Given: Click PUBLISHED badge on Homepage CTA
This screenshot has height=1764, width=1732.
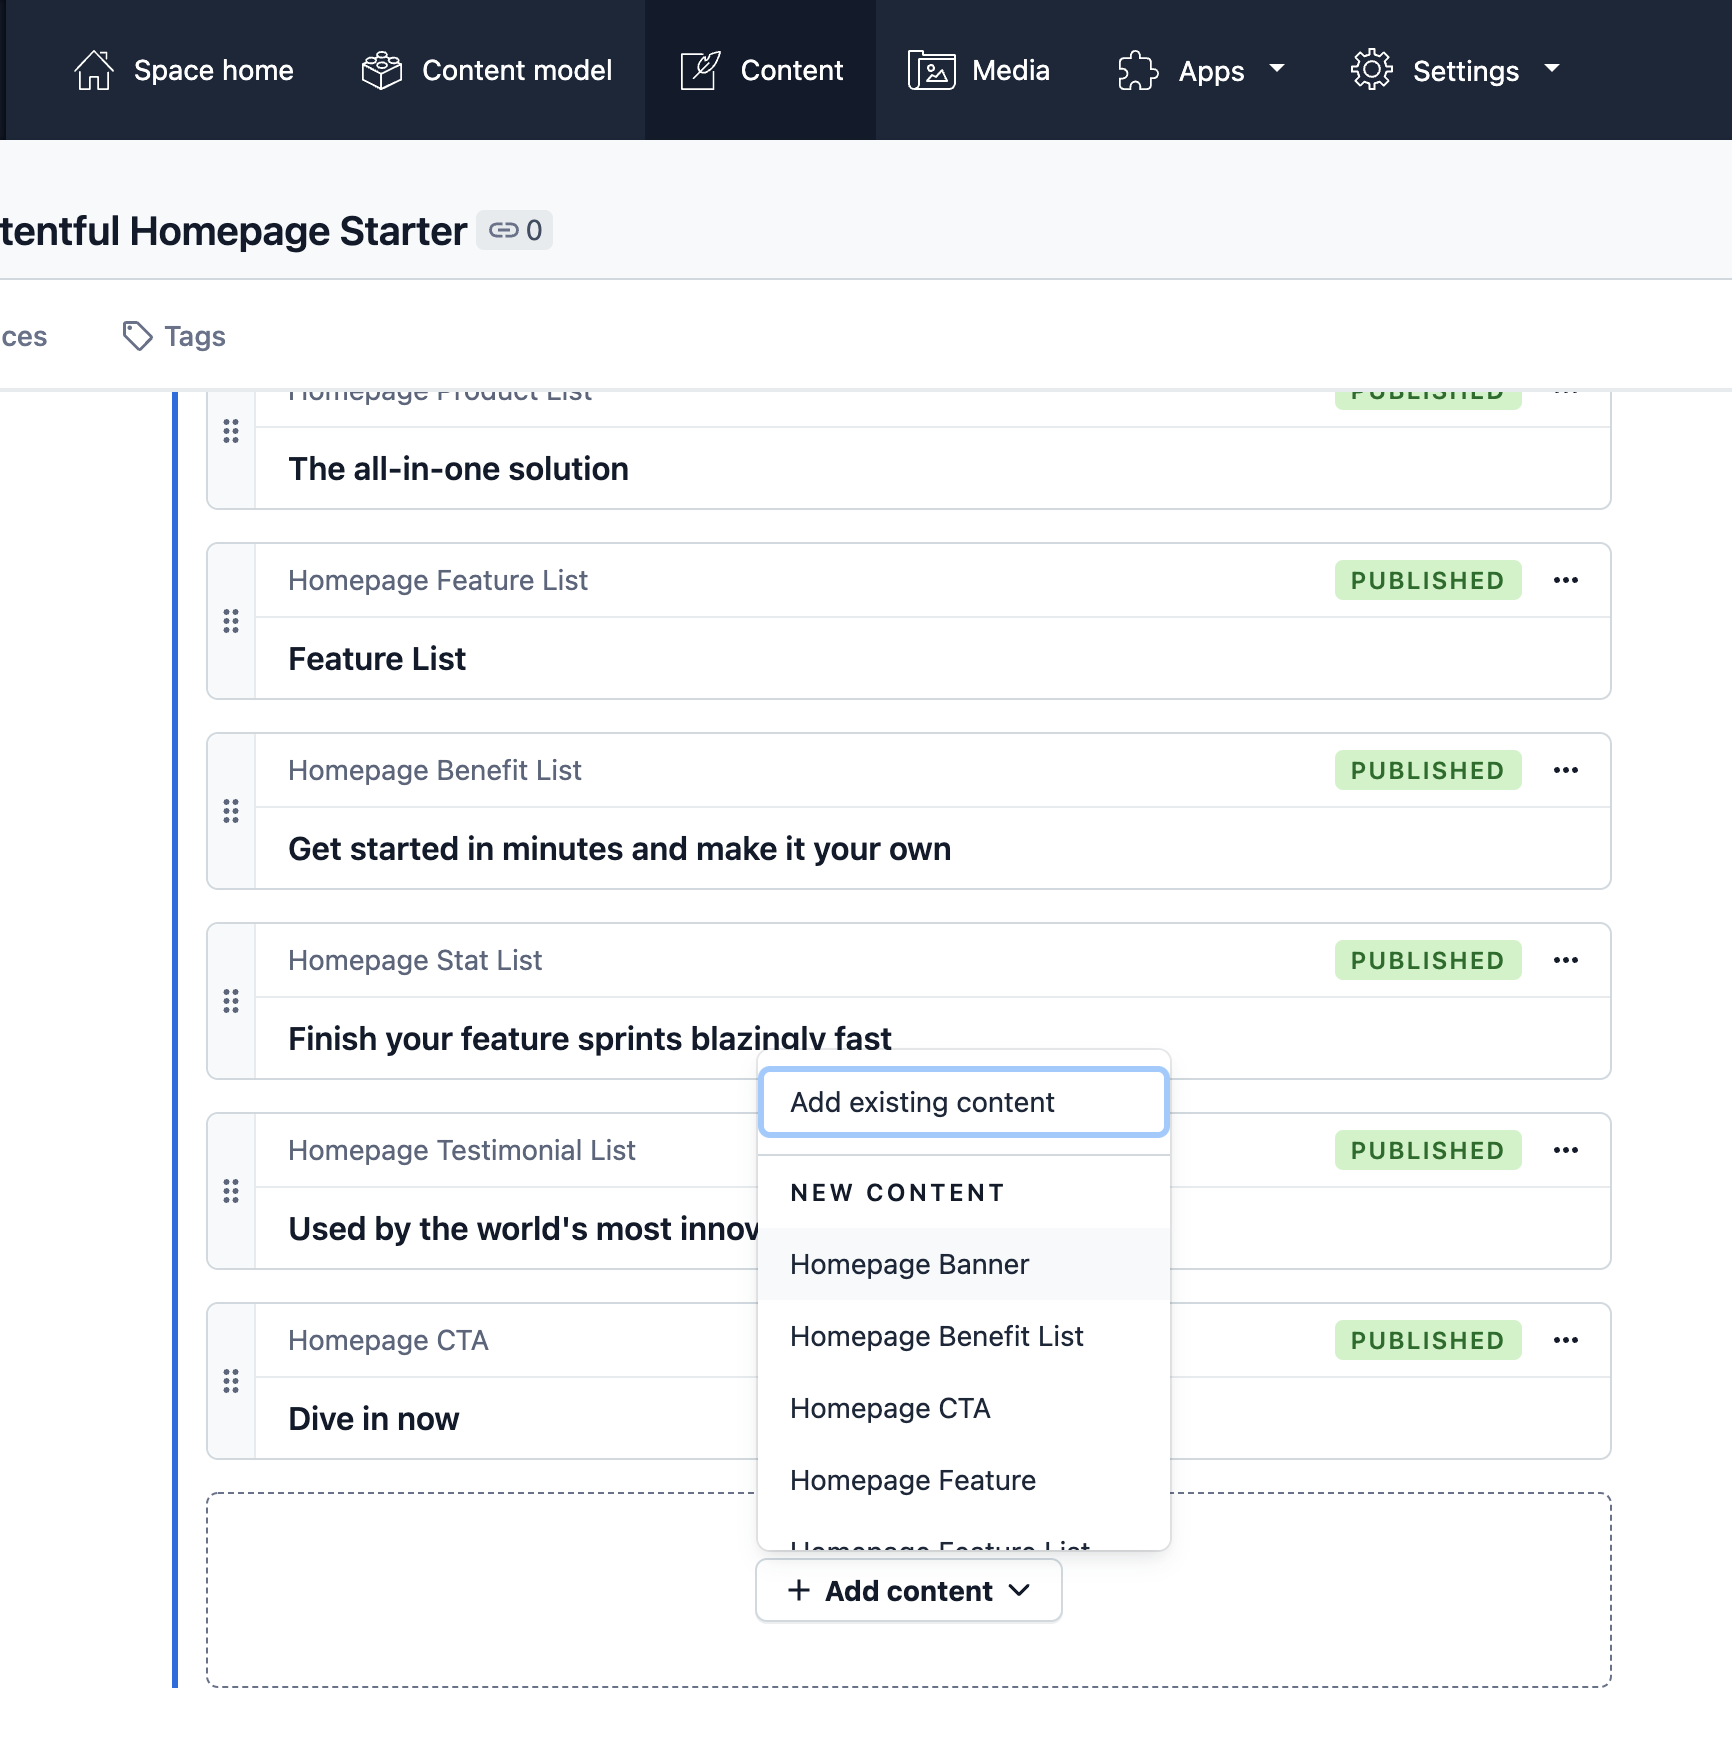Looking at the screenshot, I should click(x=1428, y=1340).
